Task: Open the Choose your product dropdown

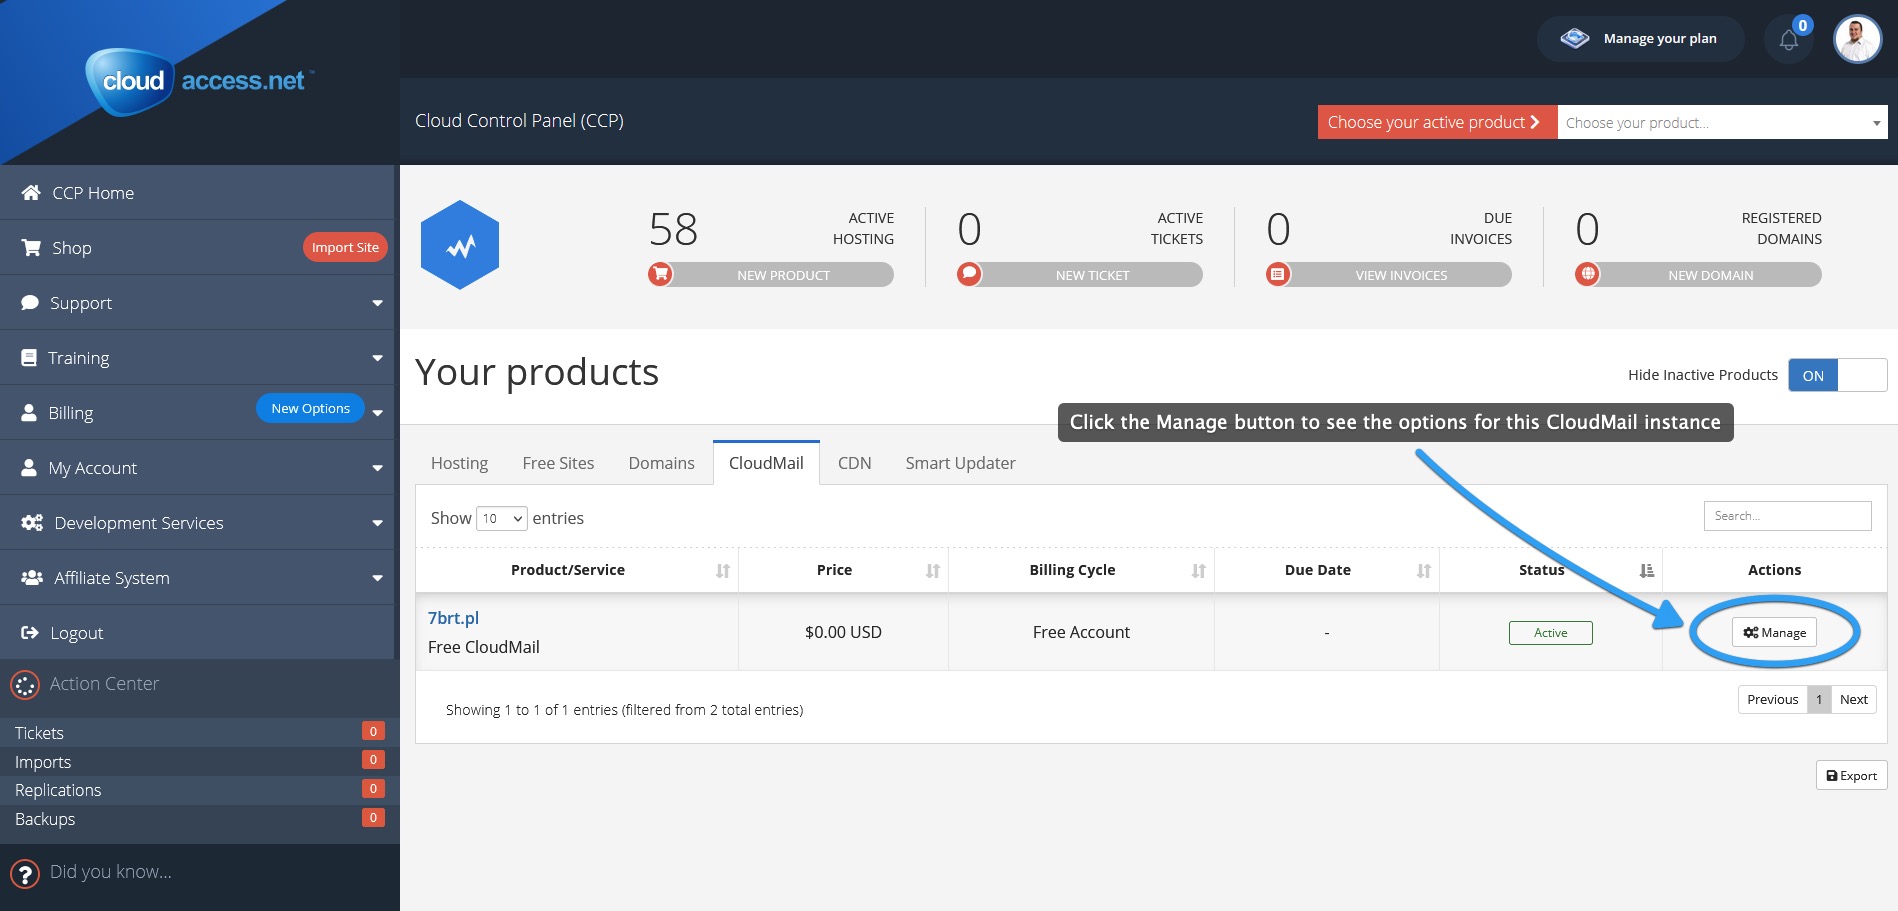Action: 1722,122
